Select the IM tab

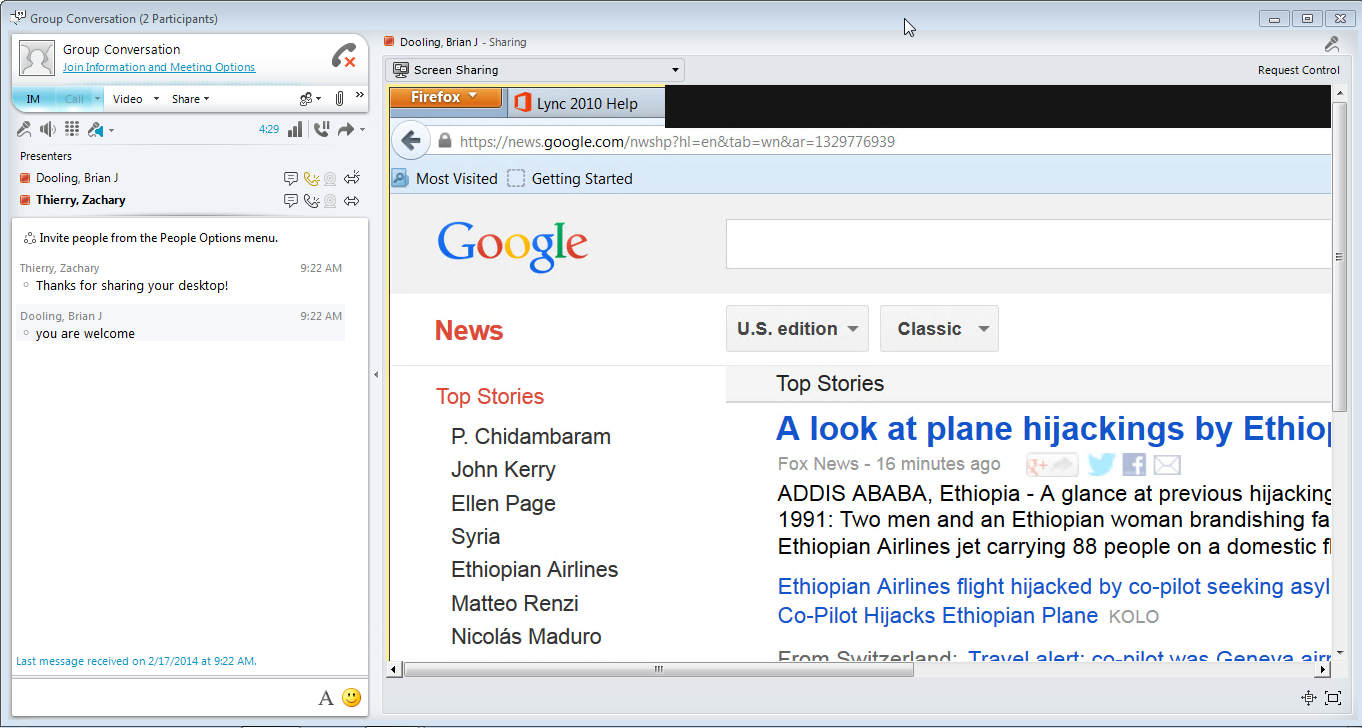[33, 99]
